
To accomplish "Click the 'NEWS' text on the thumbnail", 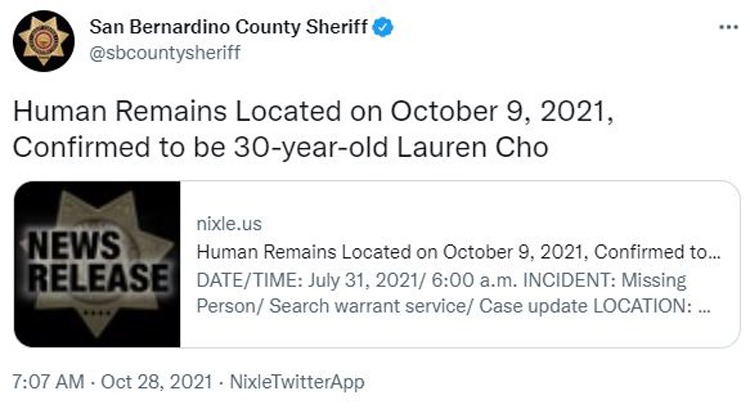I will 75,244.
